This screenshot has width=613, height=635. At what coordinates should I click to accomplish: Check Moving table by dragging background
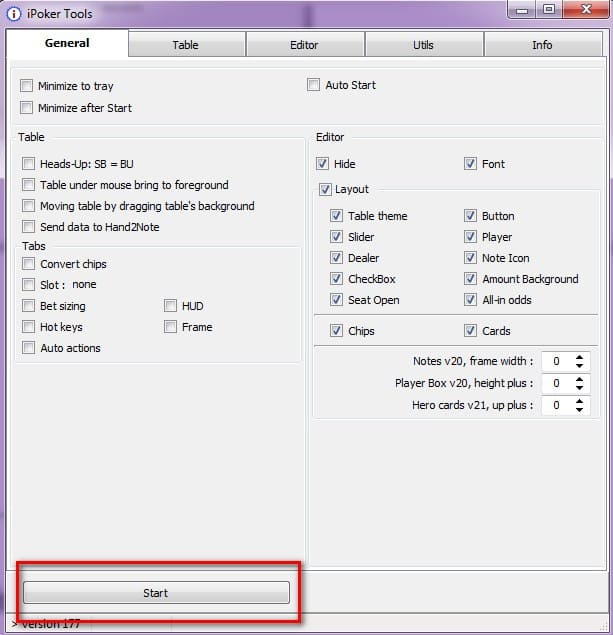click(28, 206)
